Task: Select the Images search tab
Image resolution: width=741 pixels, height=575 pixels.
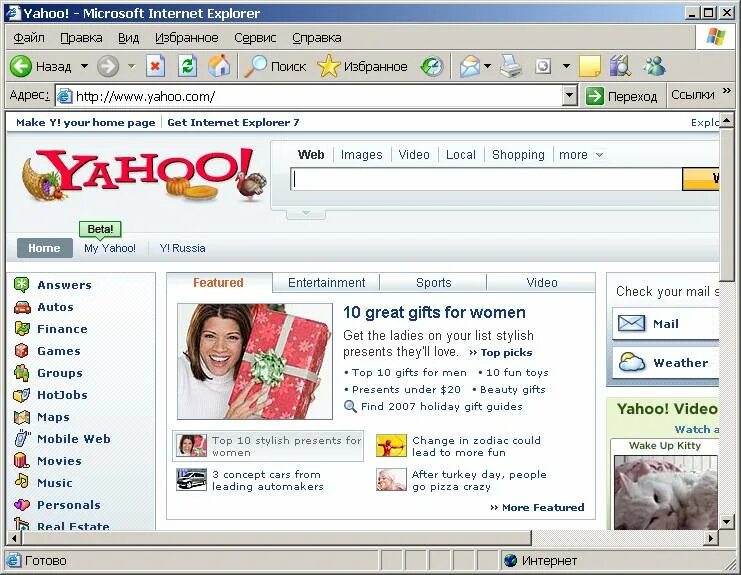Action: click(x=362, y=155)
